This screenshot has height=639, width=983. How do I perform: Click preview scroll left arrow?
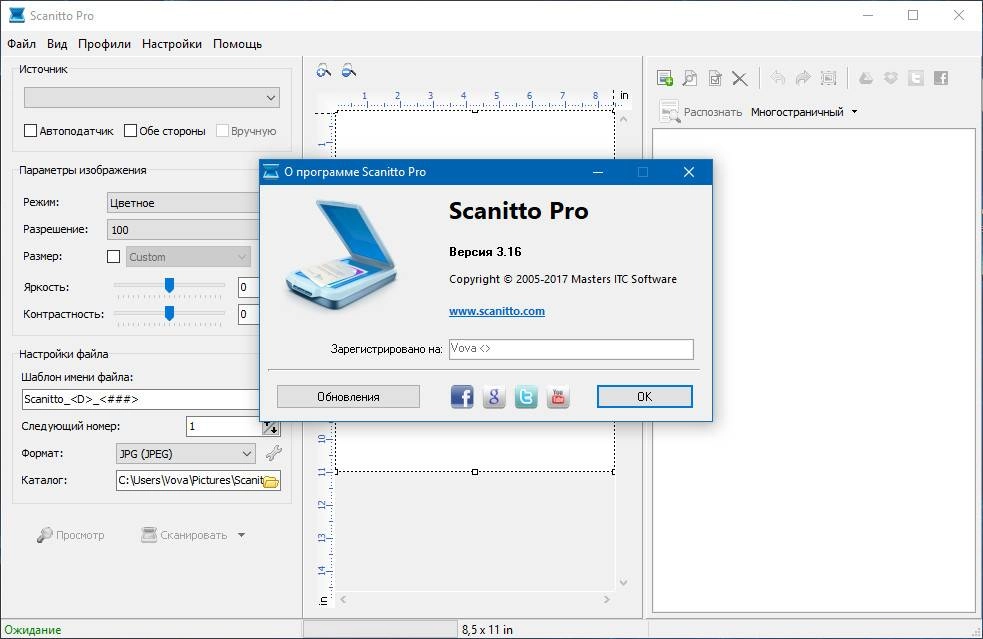pyautogui.click(x=343, y=599)
